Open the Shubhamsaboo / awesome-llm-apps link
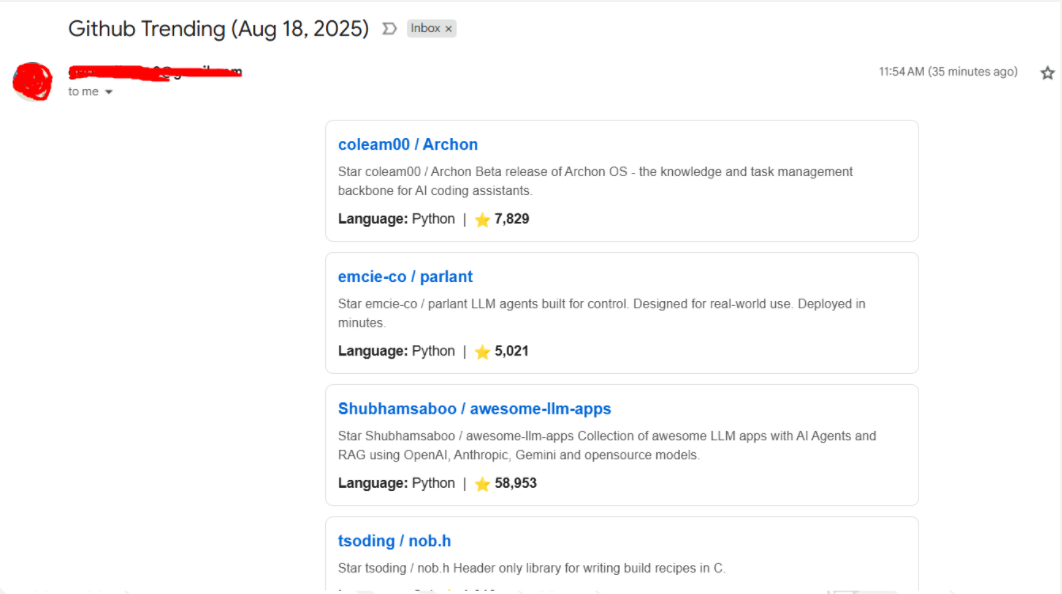The image size is (1062, 594). (474, 408)
